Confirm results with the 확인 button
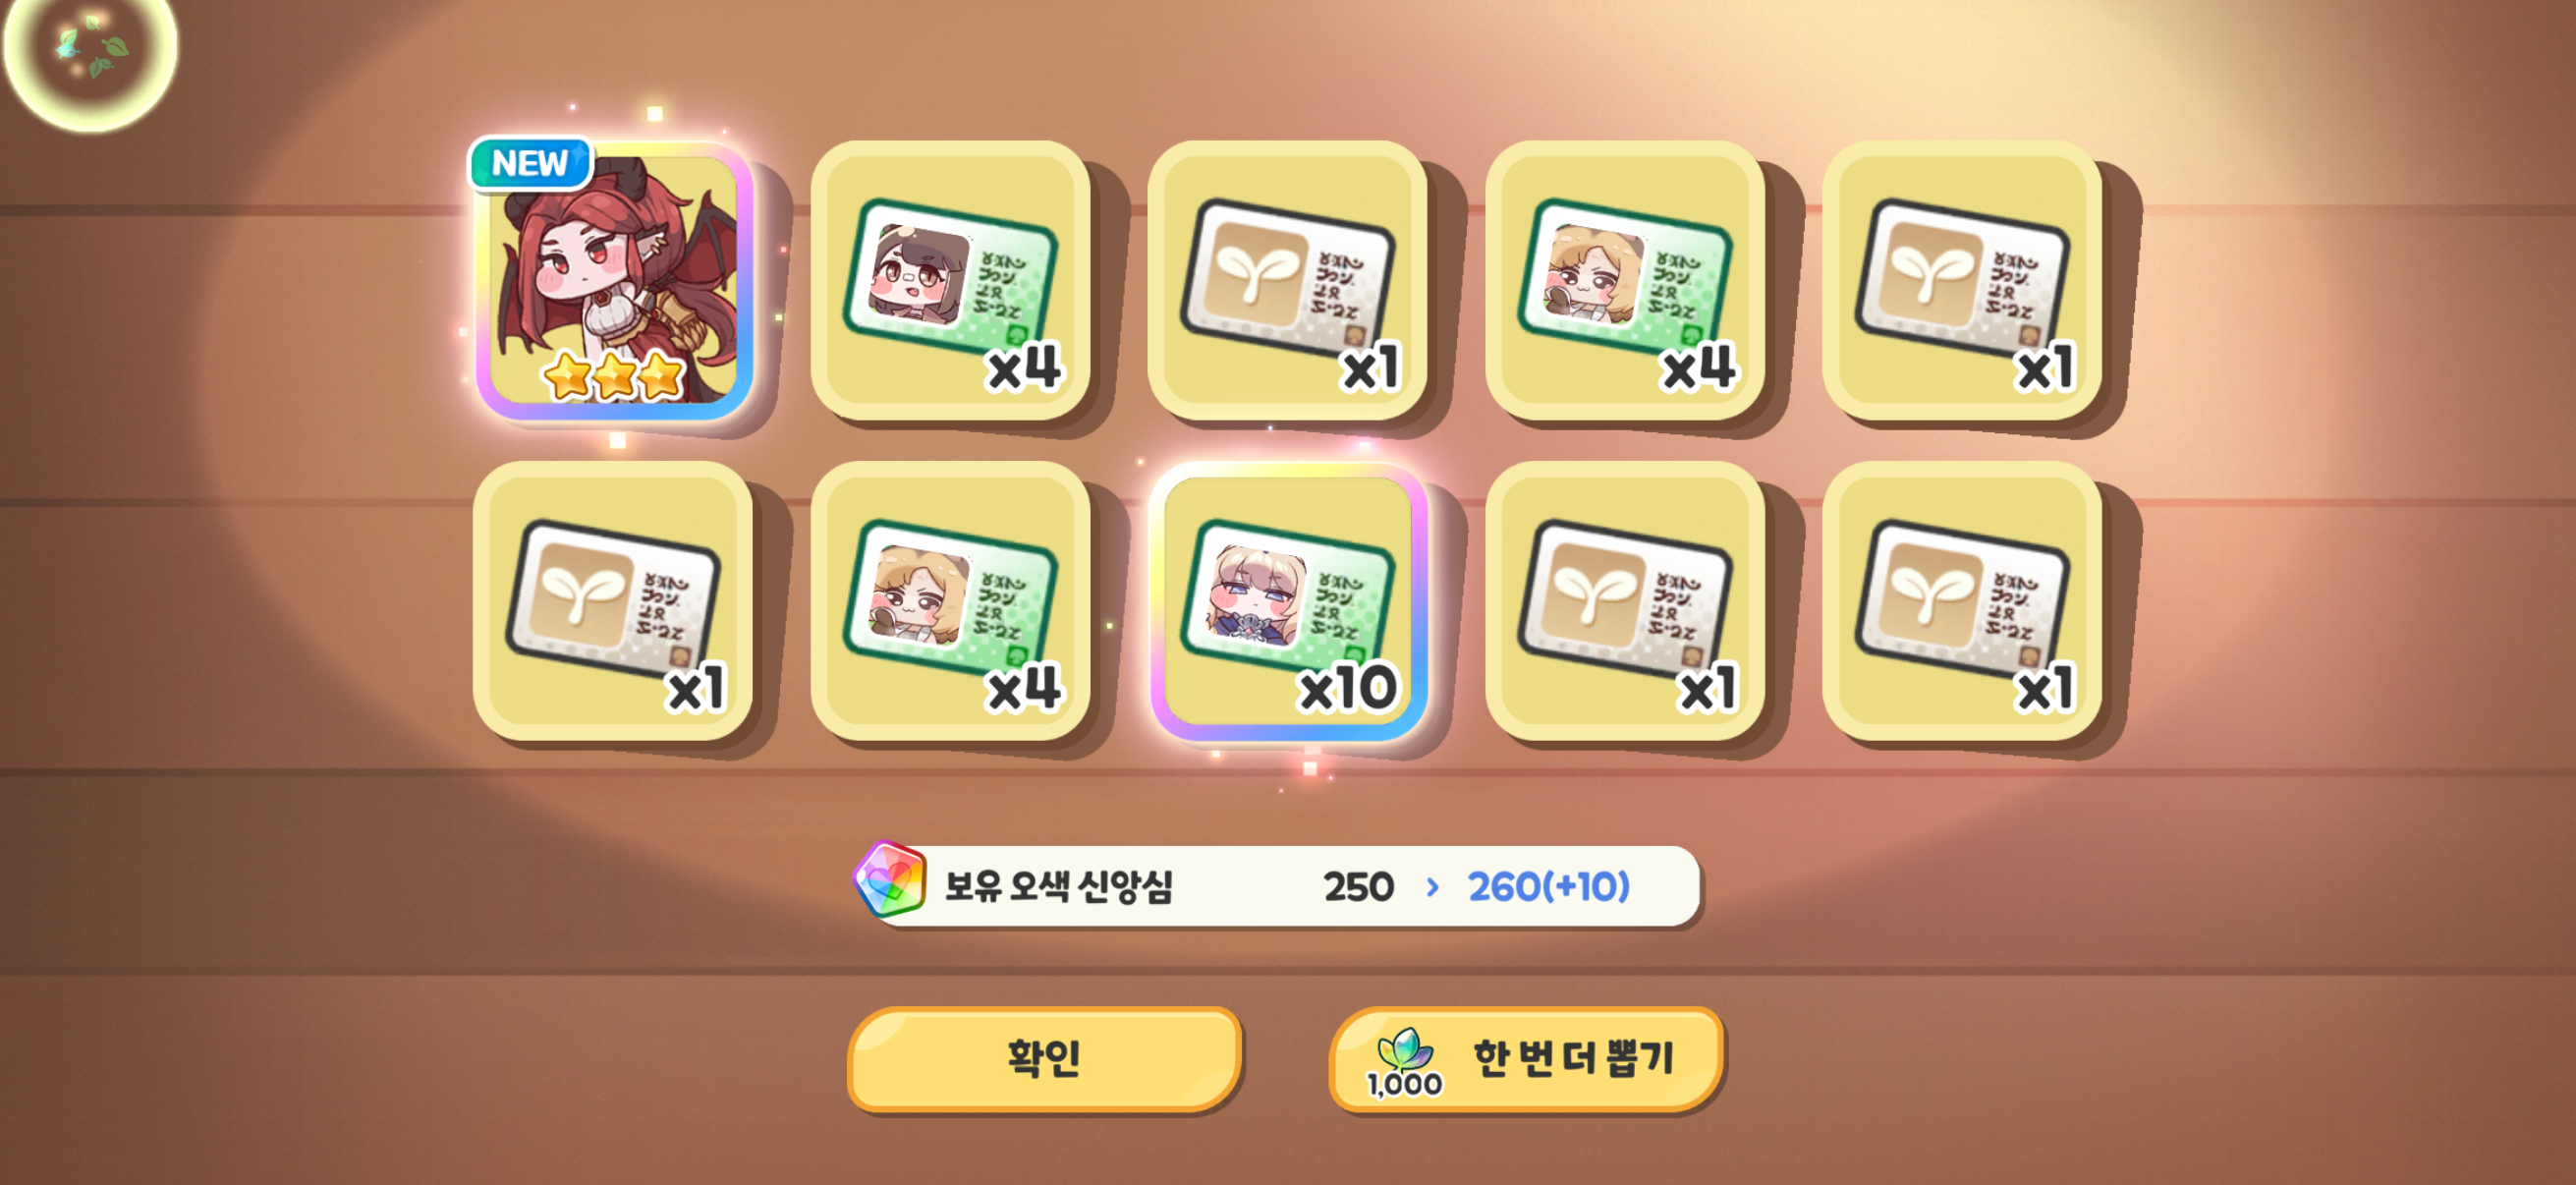The height and width of the screenshot is (1185, 2576). tap(1044, 1058)
